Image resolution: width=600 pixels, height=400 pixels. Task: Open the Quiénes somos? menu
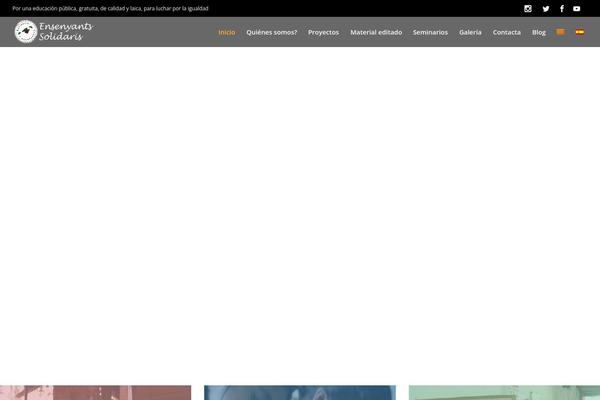point(272,32)
